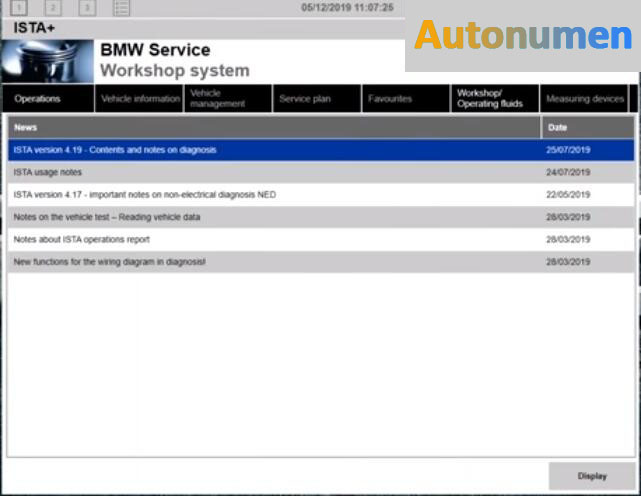Viewport: 641px width, 496px height.
Task: Switch to Vehicle information tab
Action: tap(139, 99)
